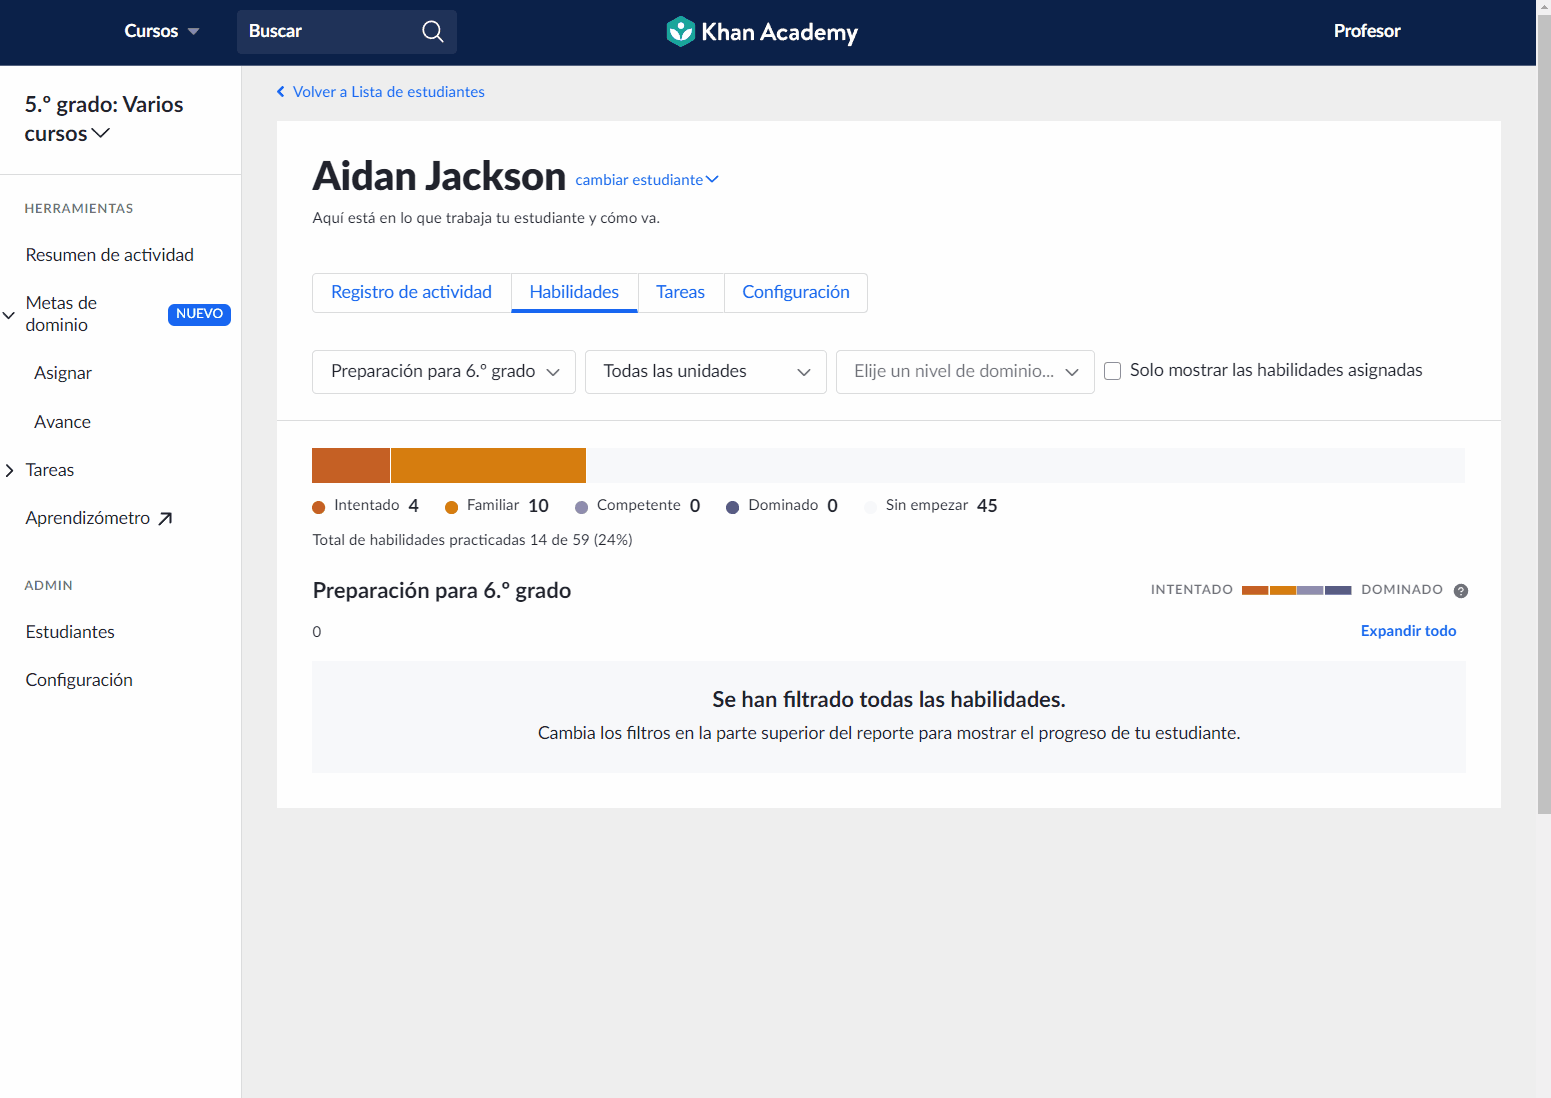Click the search magnifier icon
1551x1098 pixels.
[x=432, y=31]
